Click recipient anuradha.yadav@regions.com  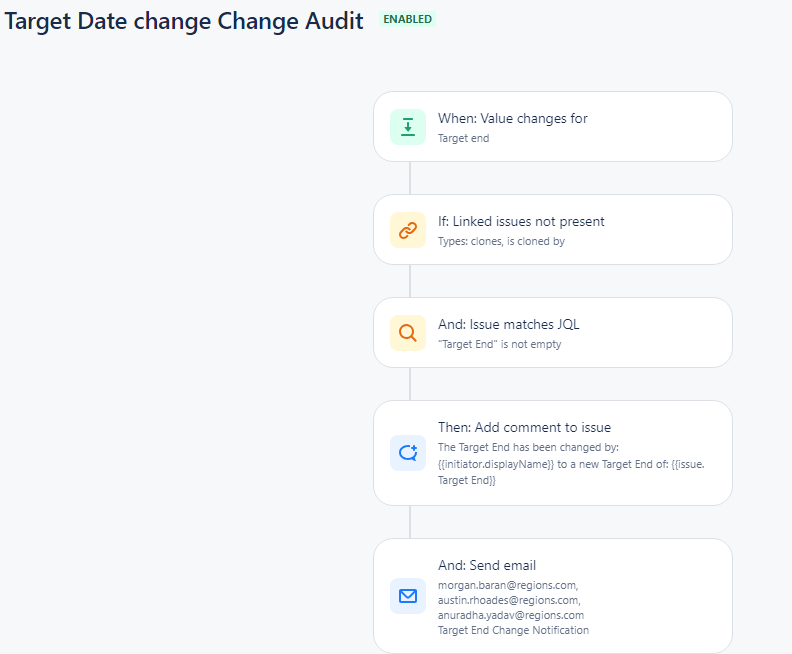point(511,616)
